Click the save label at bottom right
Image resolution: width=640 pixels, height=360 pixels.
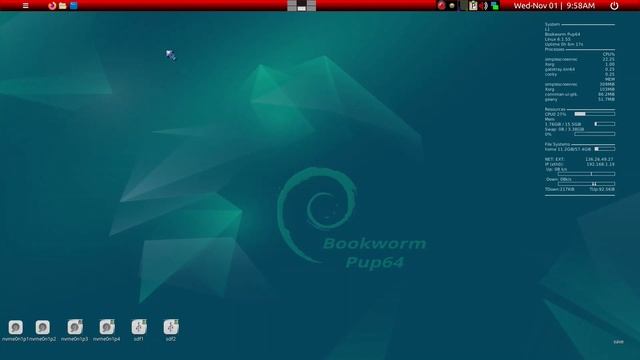point(618,342)
